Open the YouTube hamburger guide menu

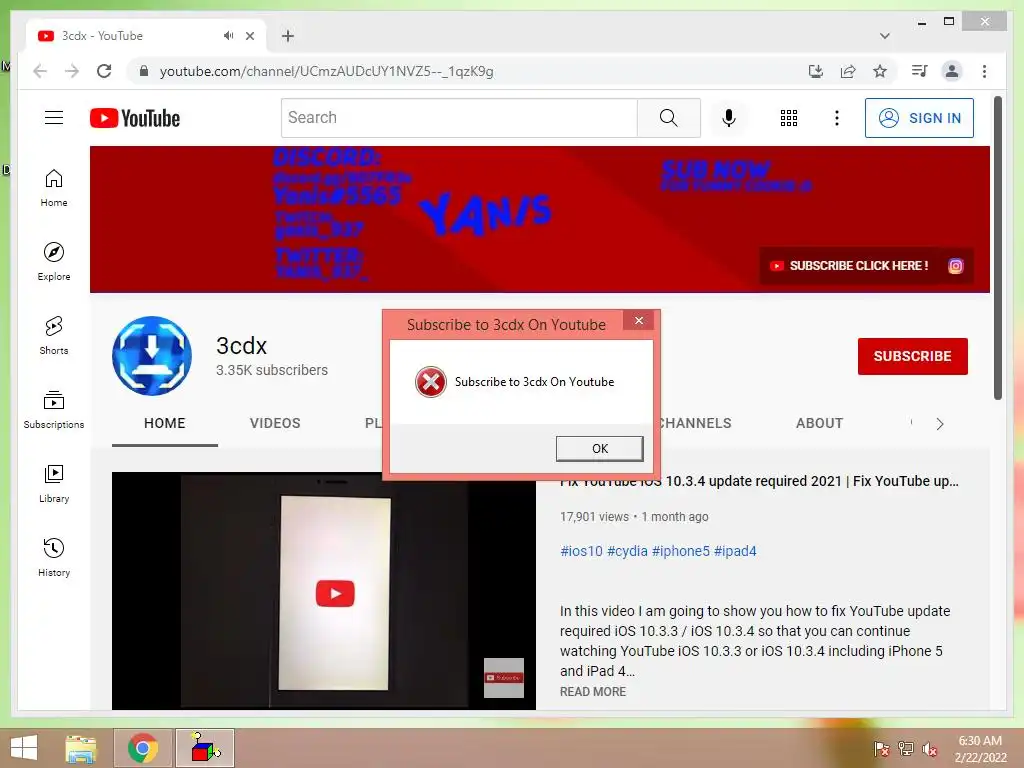(54, 118)
